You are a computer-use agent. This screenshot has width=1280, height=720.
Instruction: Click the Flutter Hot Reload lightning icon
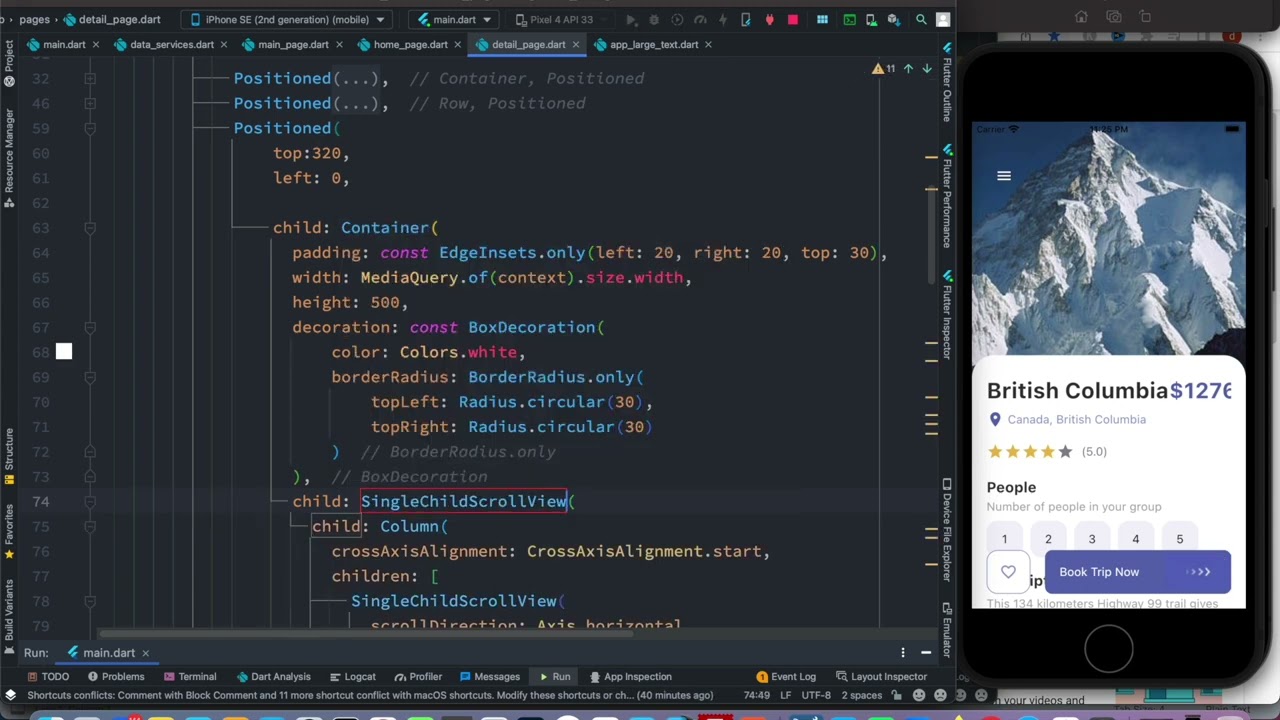pyautogui.click(x=723, y=20)
